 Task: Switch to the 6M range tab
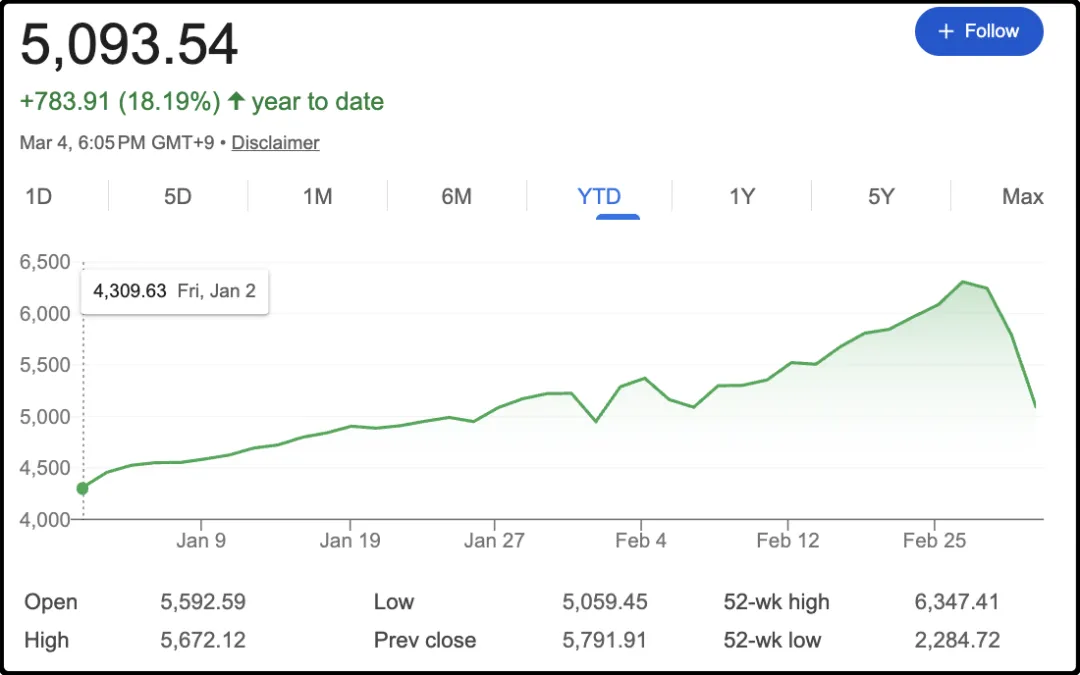(x=456, y=196)
